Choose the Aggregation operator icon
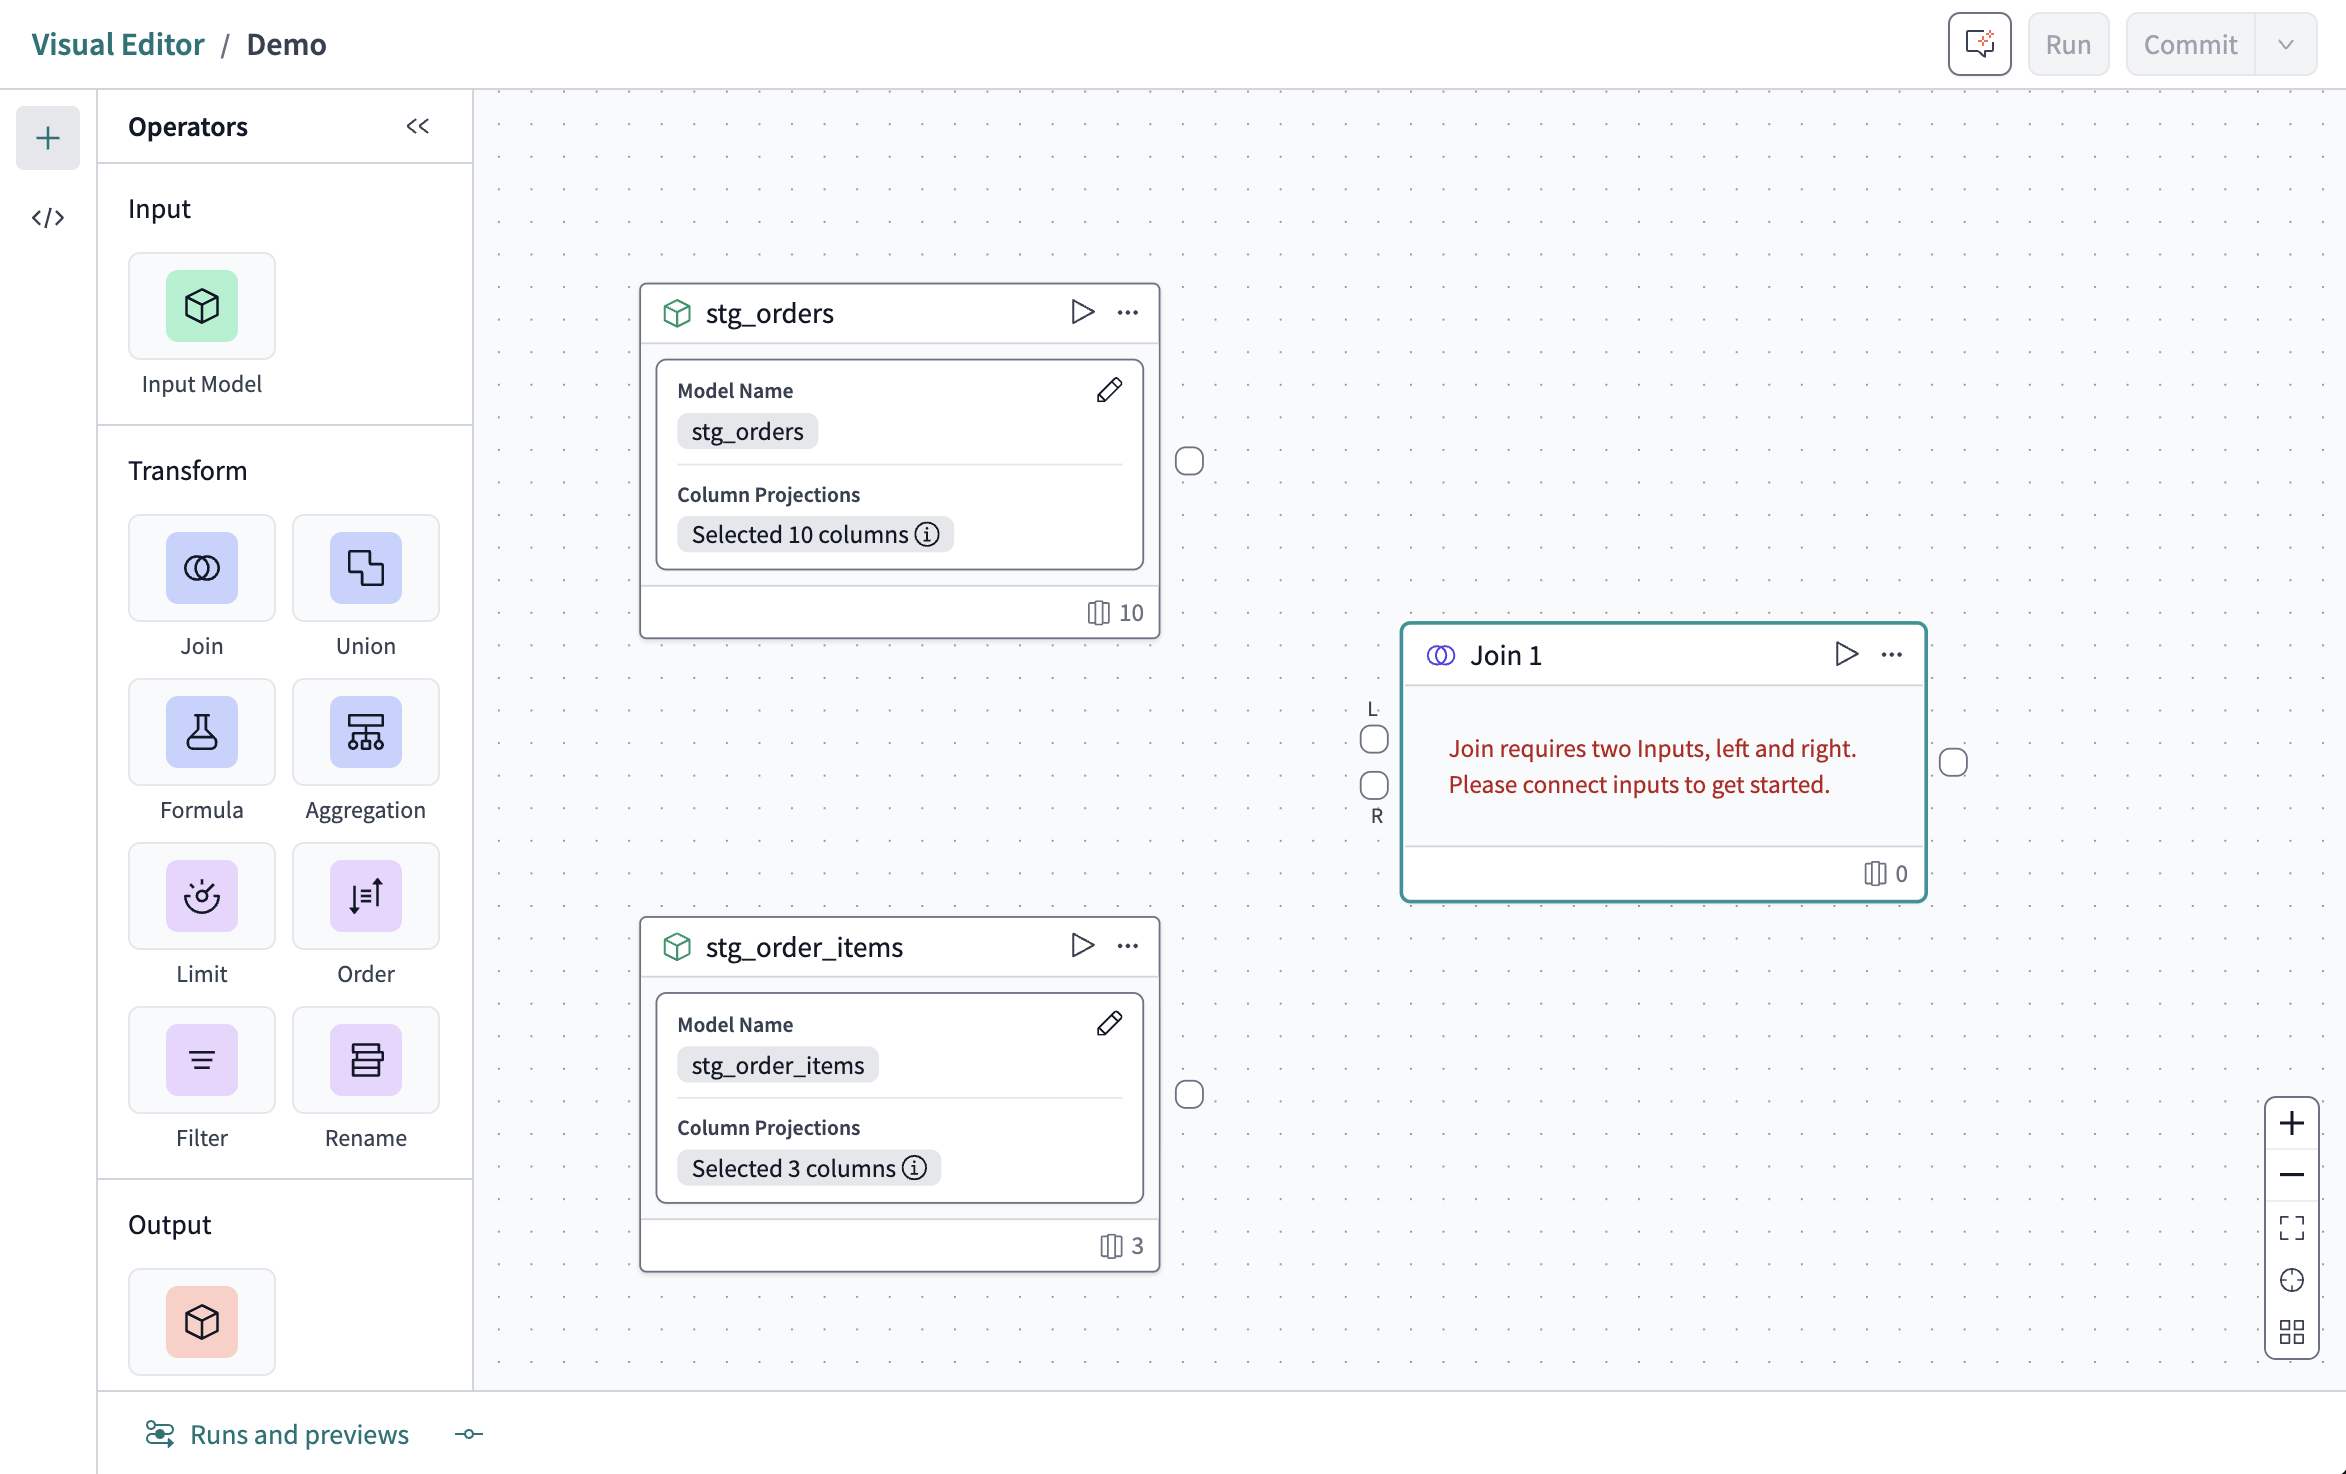 (365, 732)
